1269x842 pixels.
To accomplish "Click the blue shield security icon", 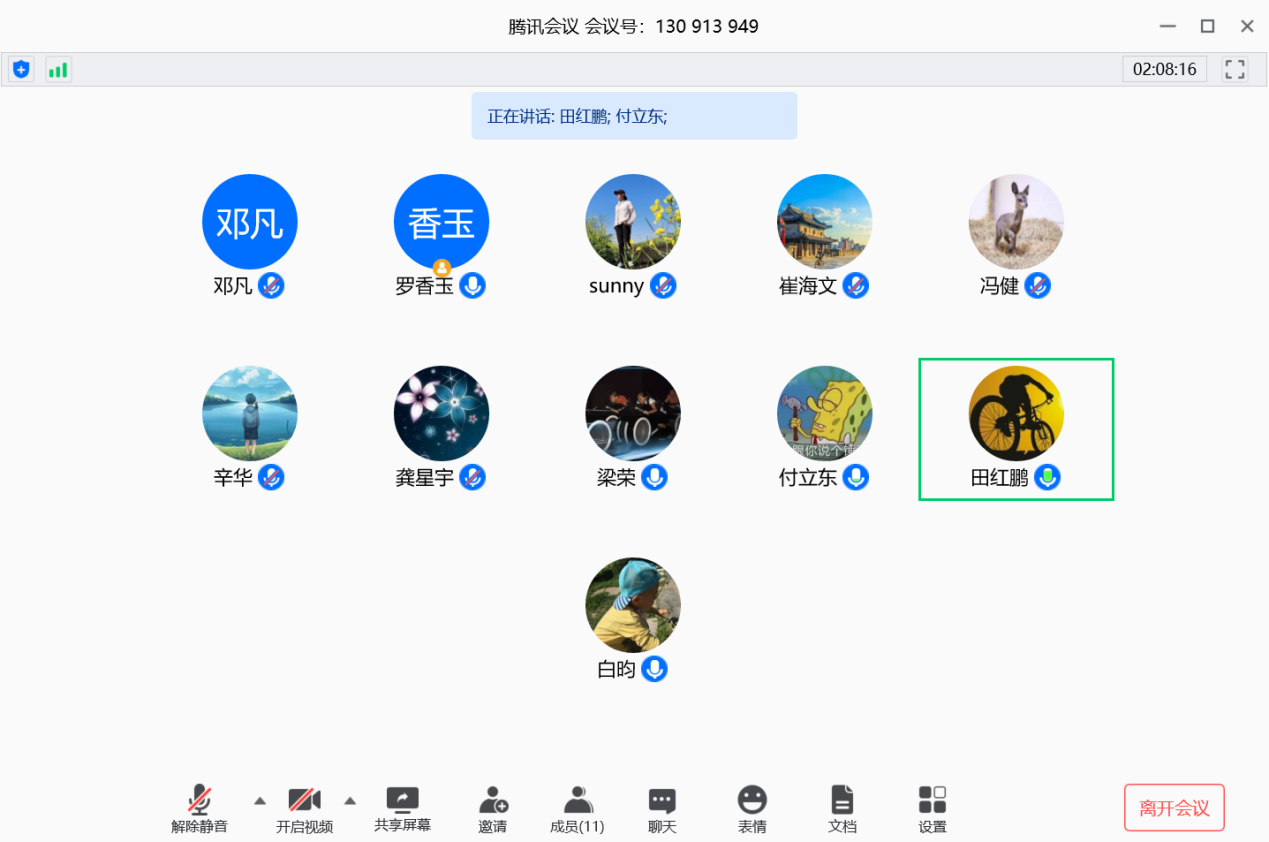I will pos(21,69).
